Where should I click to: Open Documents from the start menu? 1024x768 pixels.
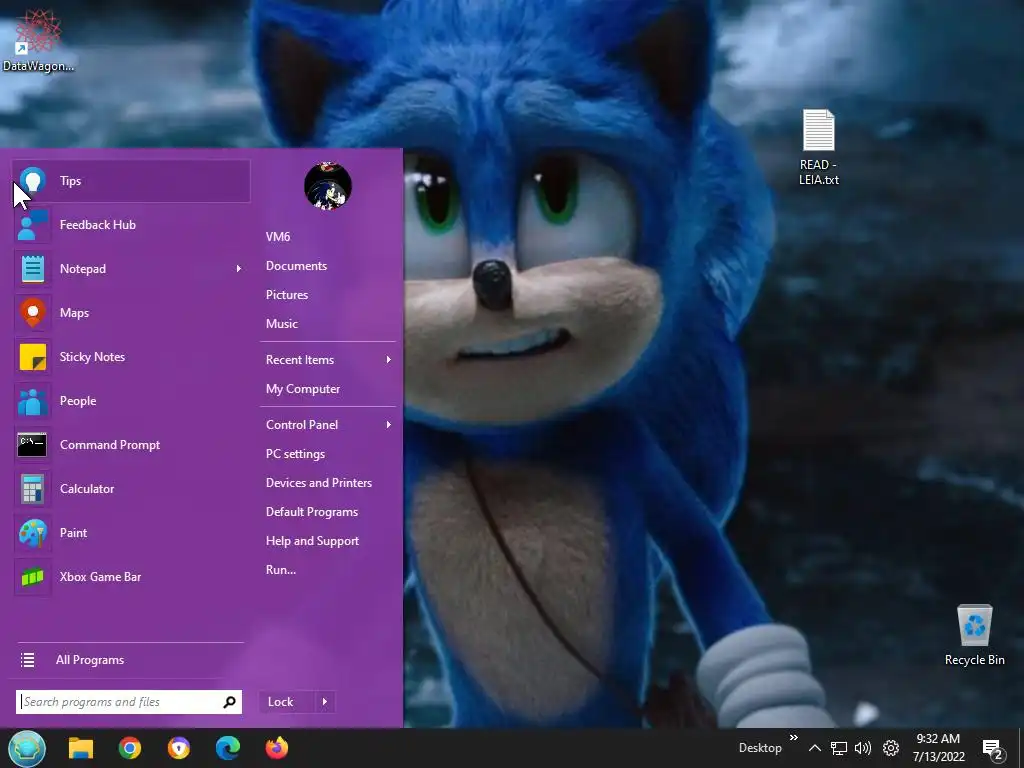click(296, 266)
